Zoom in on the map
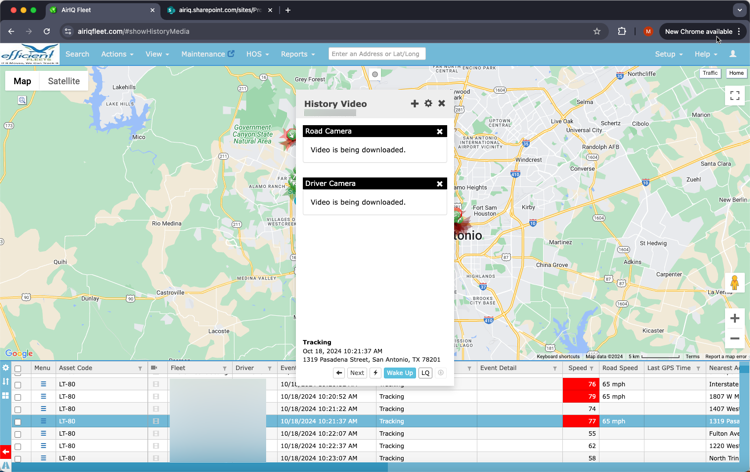Screen dimensions: 750x472 pyautogui.click(x=735, y=318)
